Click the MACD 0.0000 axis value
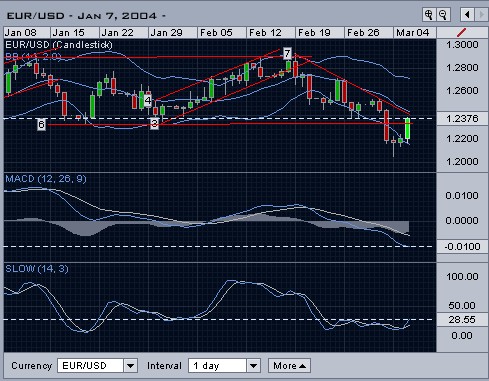489x381 pixels. click(x=462, y=220)
